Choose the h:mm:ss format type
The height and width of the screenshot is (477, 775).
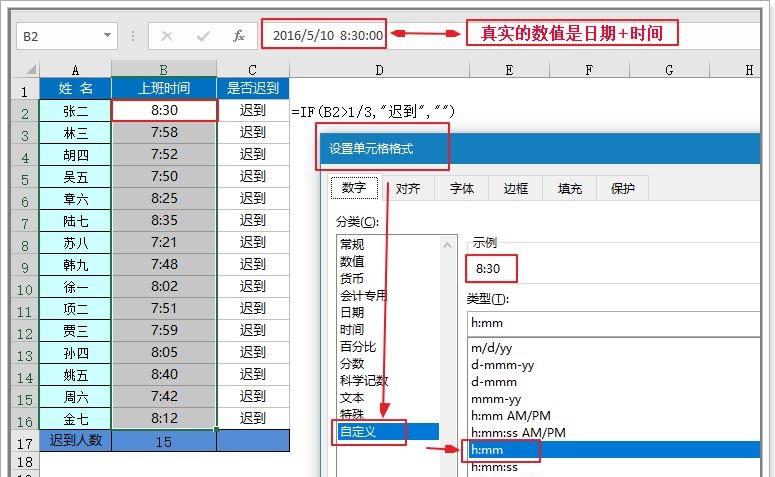click(x=494, y=467)
